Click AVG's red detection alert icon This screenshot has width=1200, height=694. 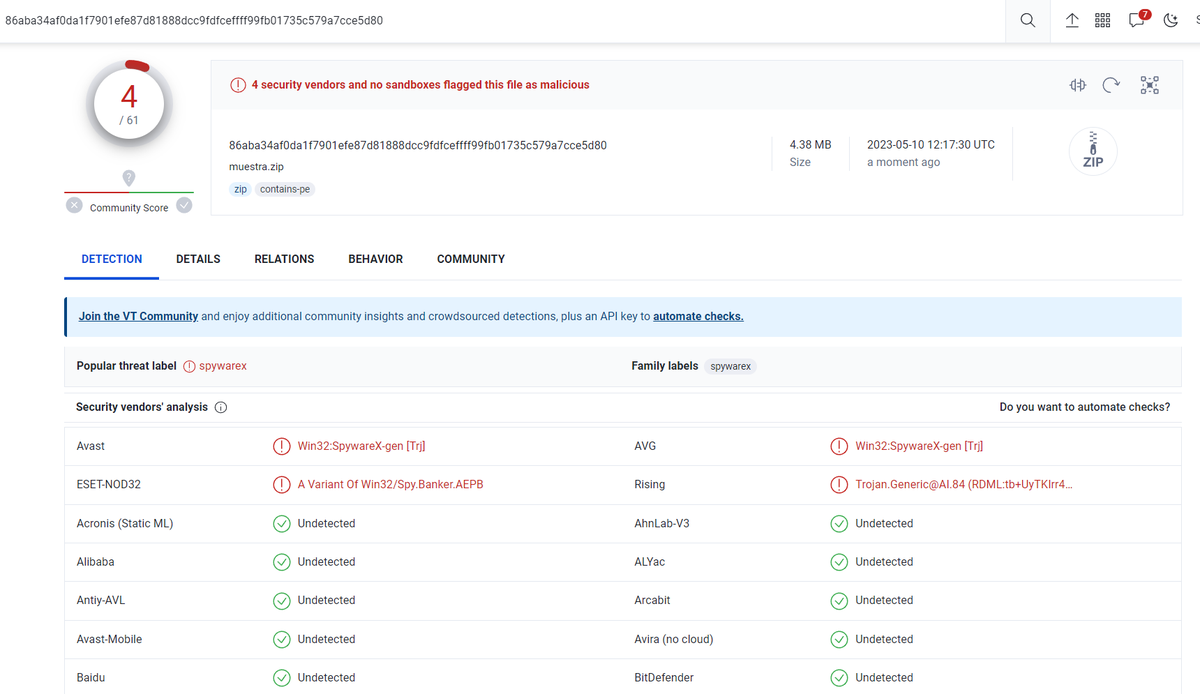click(x=840, y=446)
